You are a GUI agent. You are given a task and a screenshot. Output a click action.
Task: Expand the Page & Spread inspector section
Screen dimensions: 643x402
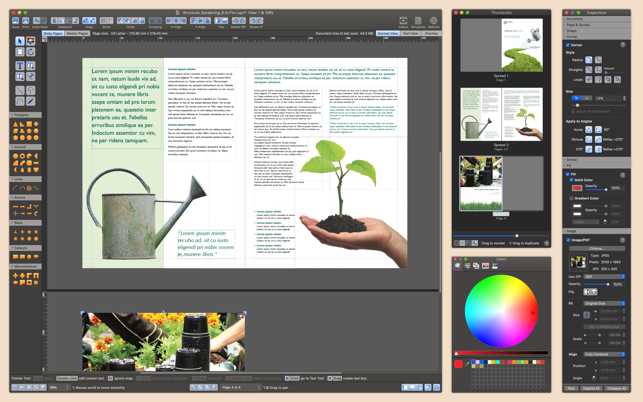coord(596,25)
